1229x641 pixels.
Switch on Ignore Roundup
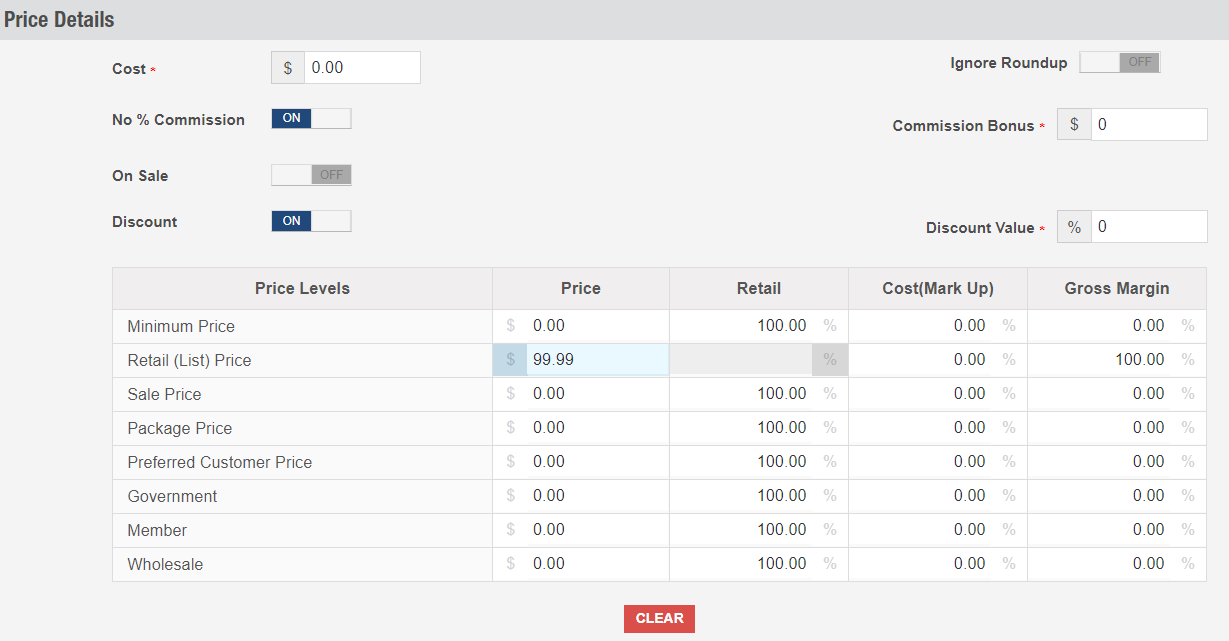pos(1120,63)
